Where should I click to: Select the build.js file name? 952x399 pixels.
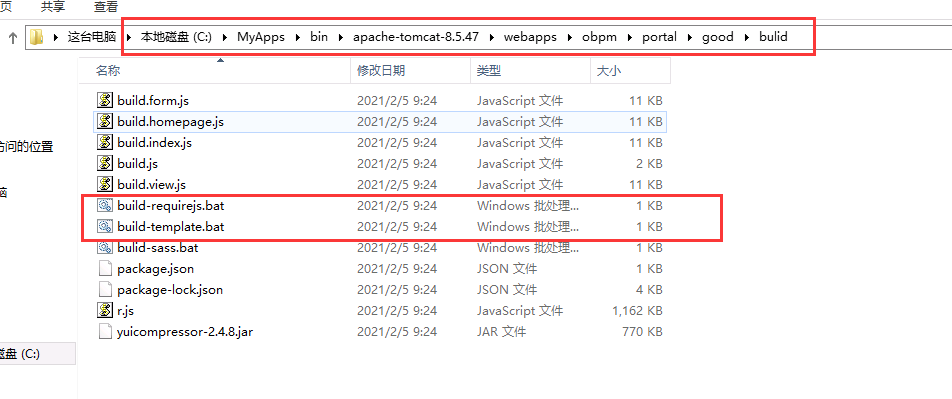[x=138, y=164]
